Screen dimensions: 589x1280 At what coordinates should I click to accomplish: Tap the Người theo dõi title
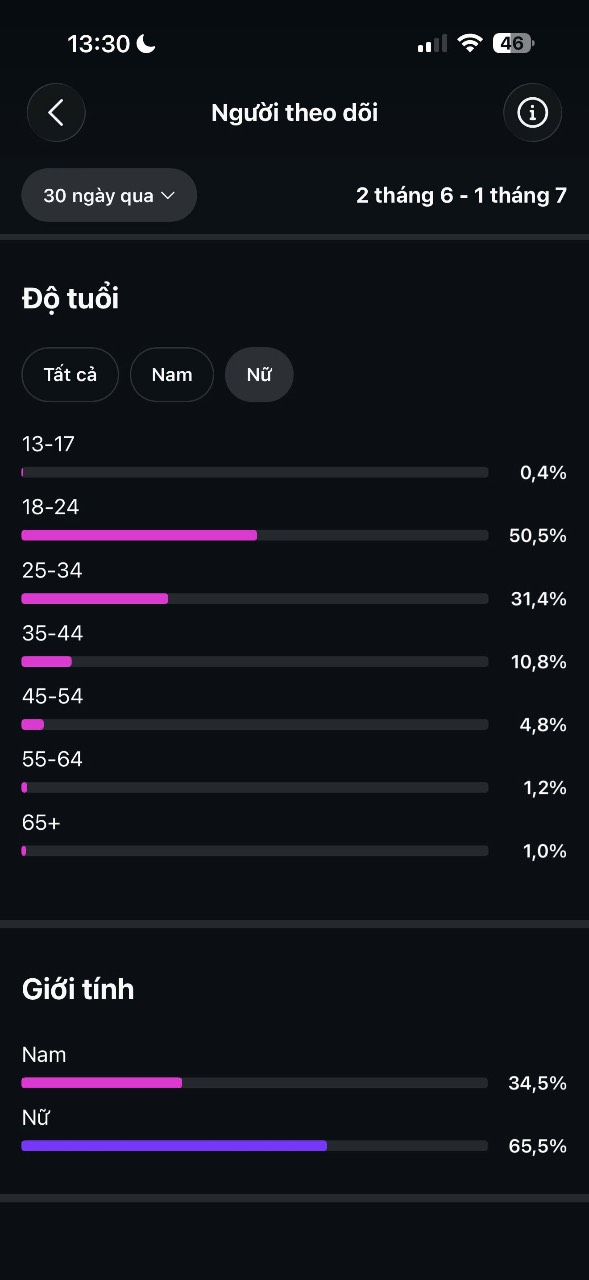click(x=295, y=113)
